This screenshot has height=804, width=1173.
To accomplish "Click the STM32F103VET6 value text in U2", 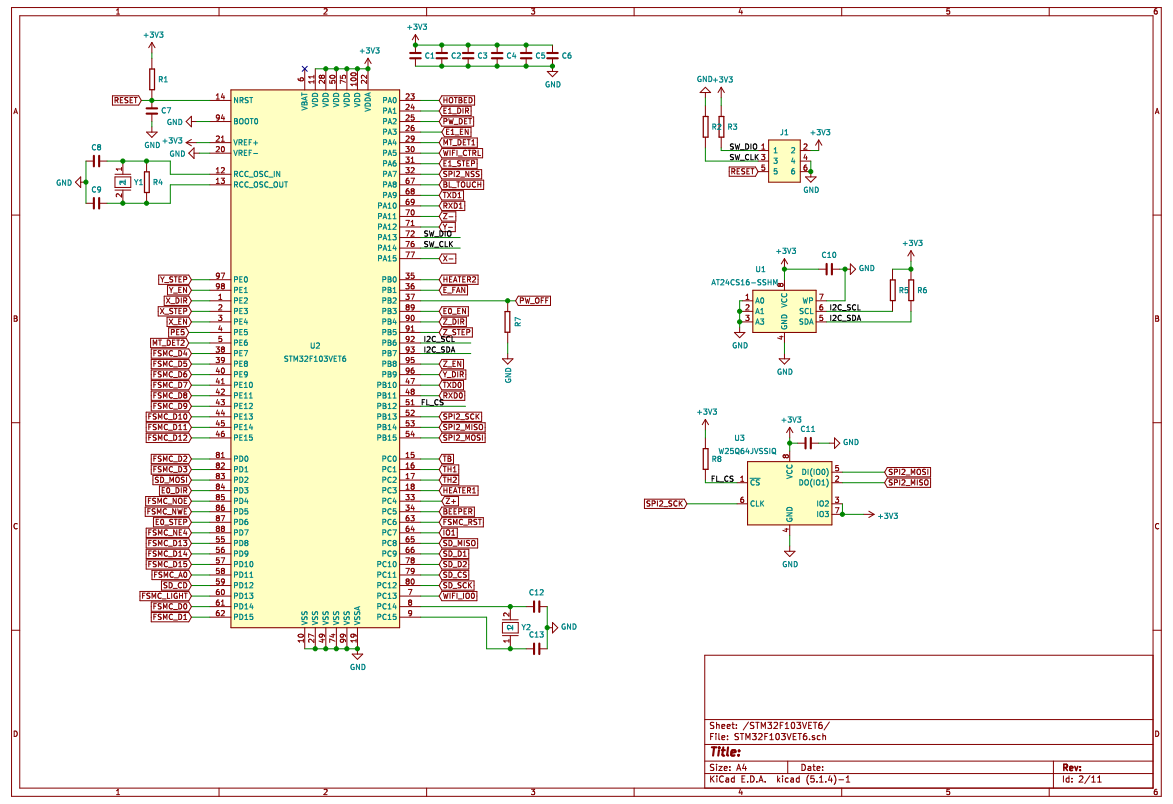I will tap(315, 359).
